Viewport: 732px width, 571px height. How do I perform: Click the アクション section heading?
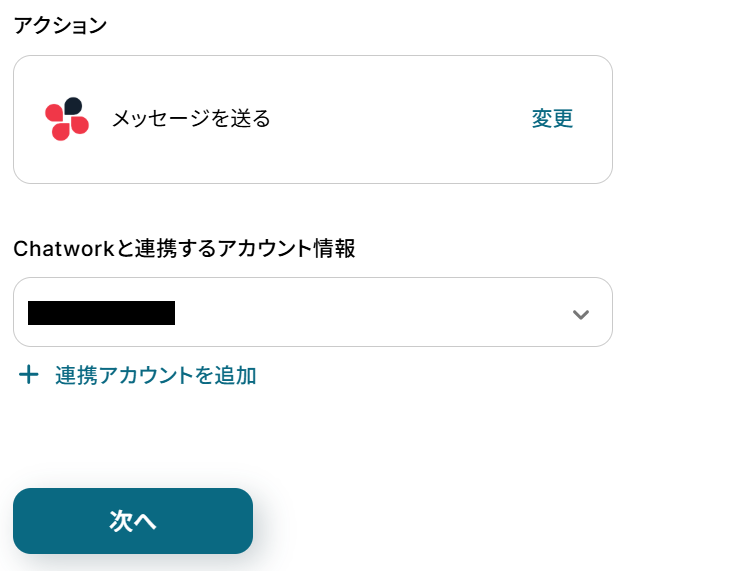59,25
